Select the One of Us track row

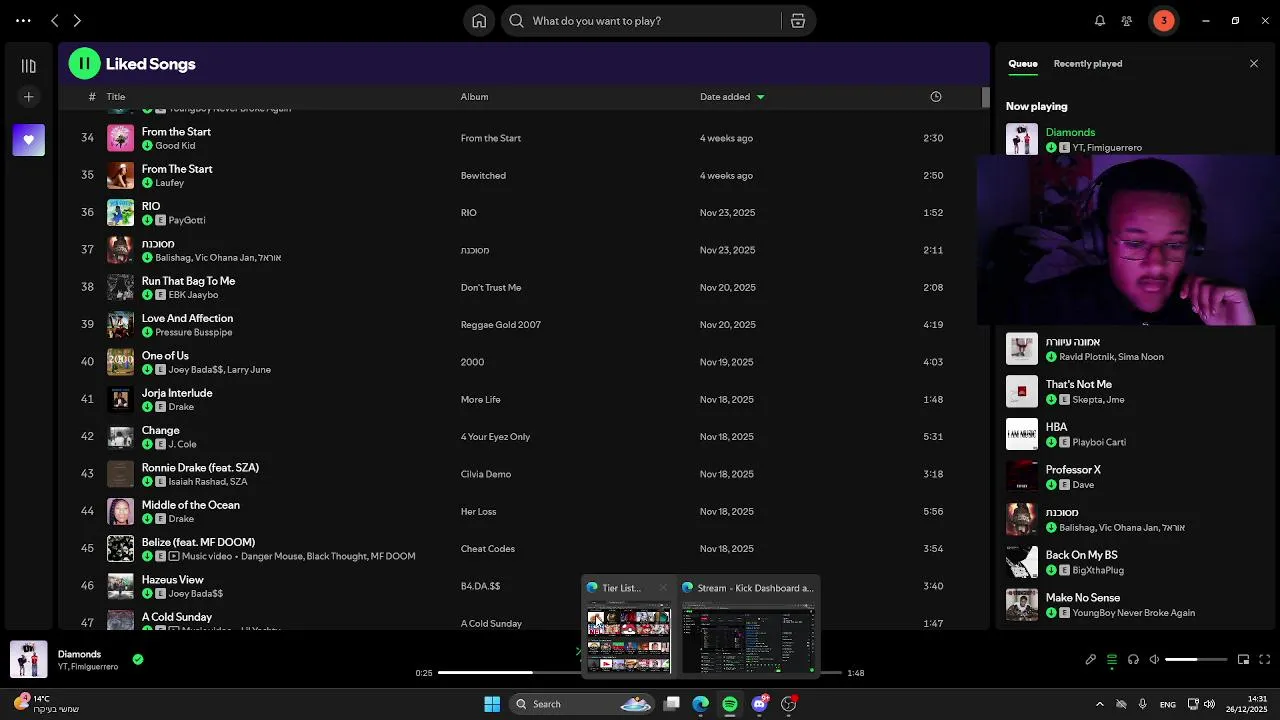[520, 362]
